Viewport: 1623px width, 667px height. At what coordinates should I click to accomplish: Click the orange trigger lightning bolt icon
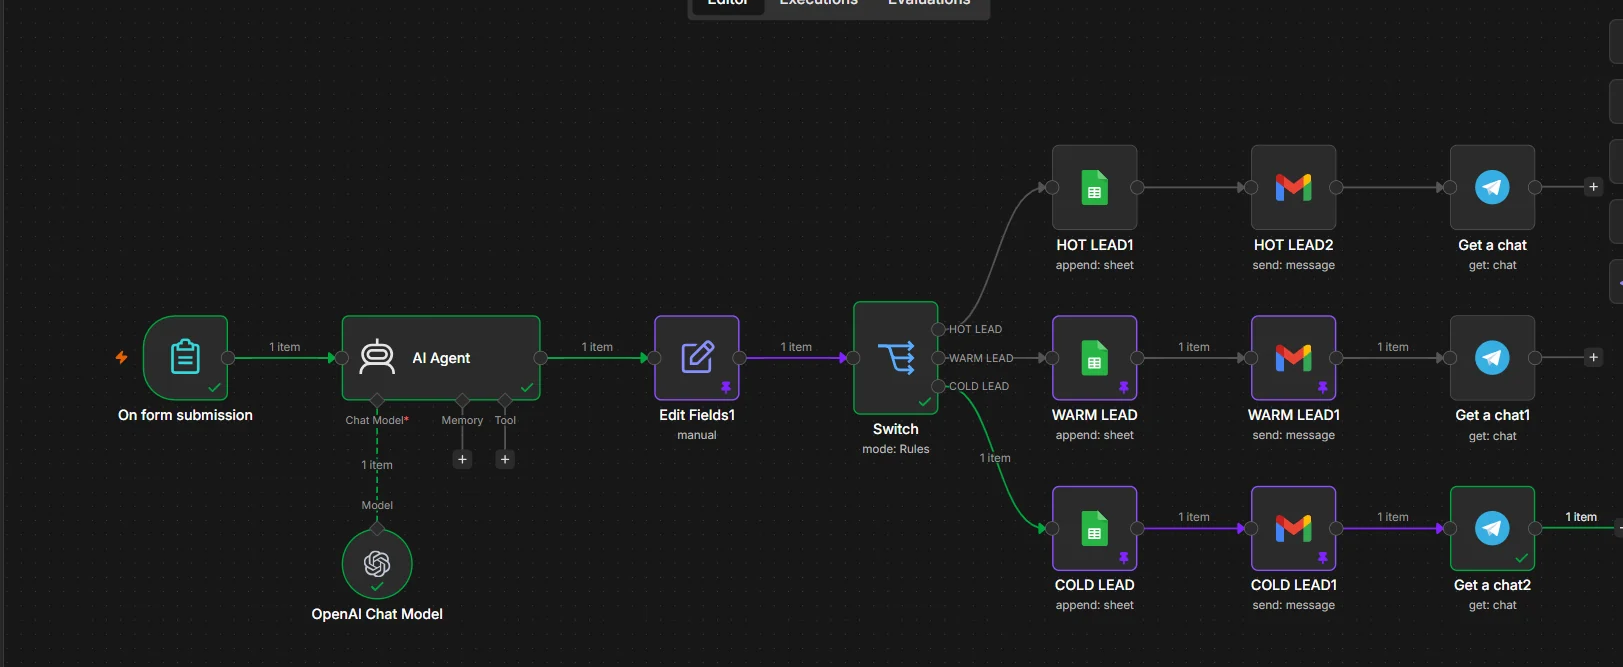tap(122, 357)
